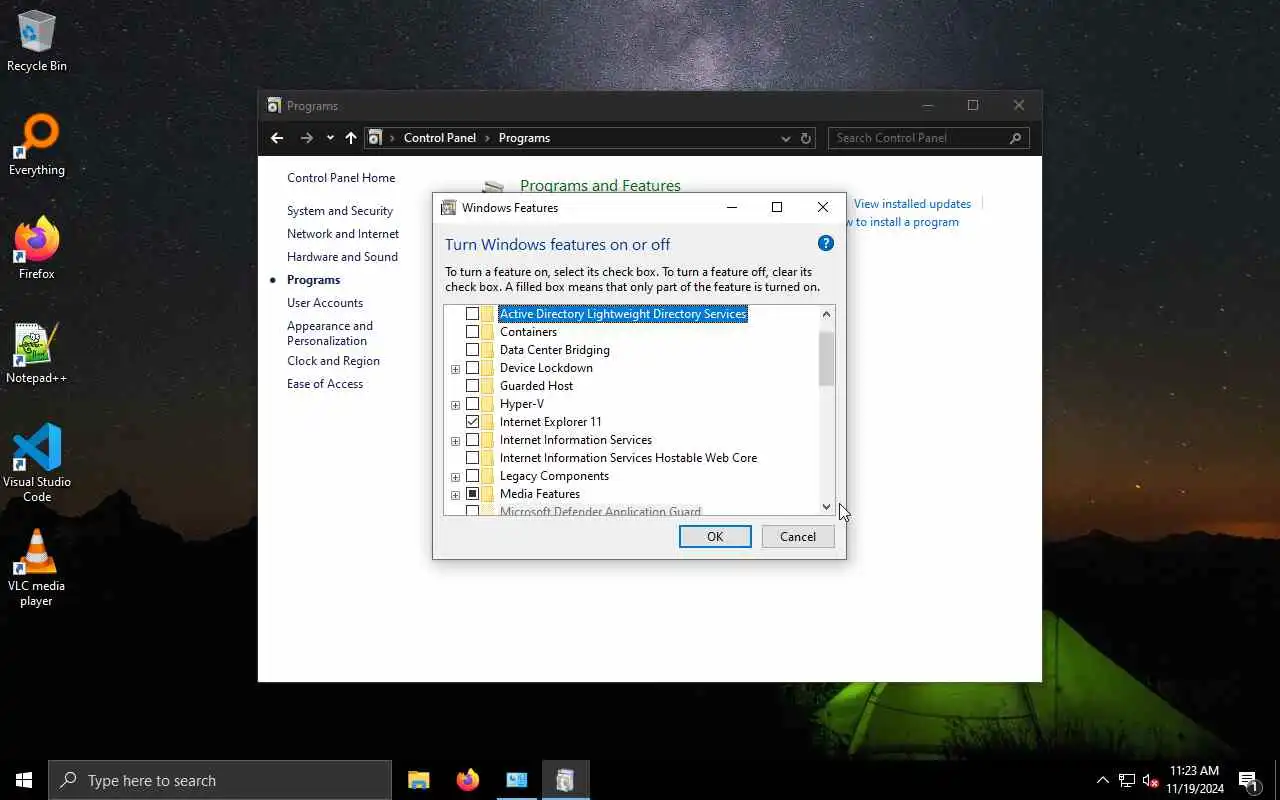Image resolution: width=1280 pixels, height=800 pixels.
Task: Open System and Security category
Action: (340, 211)
